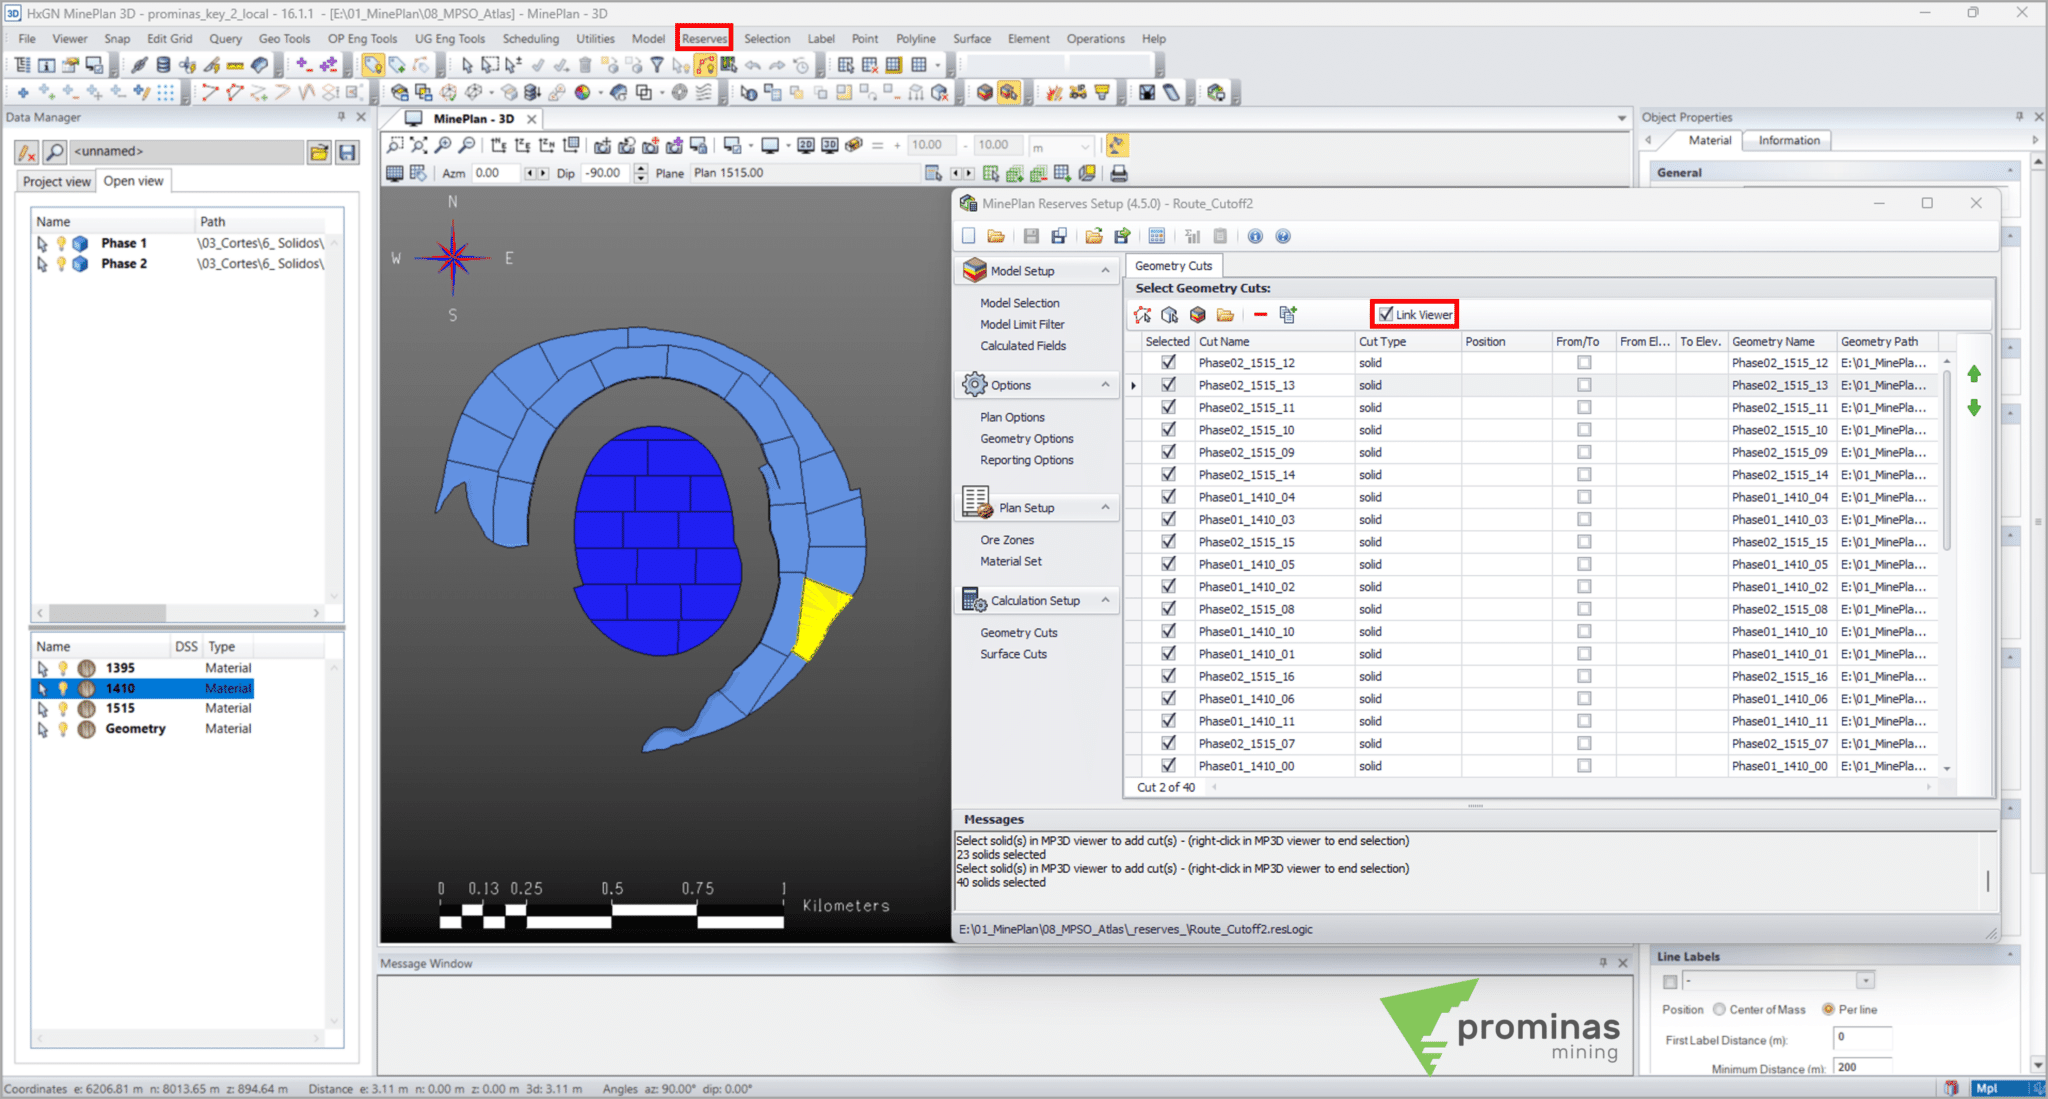Select the Per line radio button
The width and height of the screenshot is (2048, 1099).
[x=1828, y=1009]
